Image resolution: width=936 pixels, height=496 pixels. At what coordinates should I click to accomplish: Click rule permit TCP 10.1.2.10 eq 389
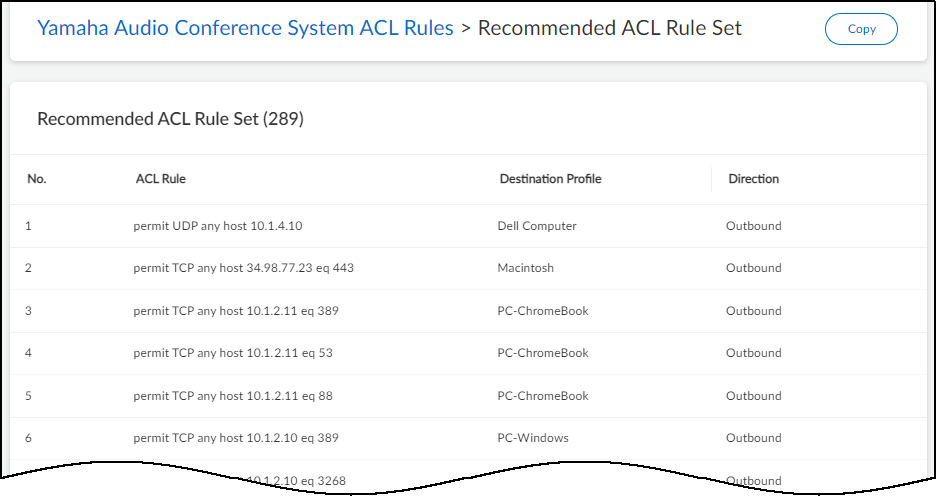(x=236, y=438)
